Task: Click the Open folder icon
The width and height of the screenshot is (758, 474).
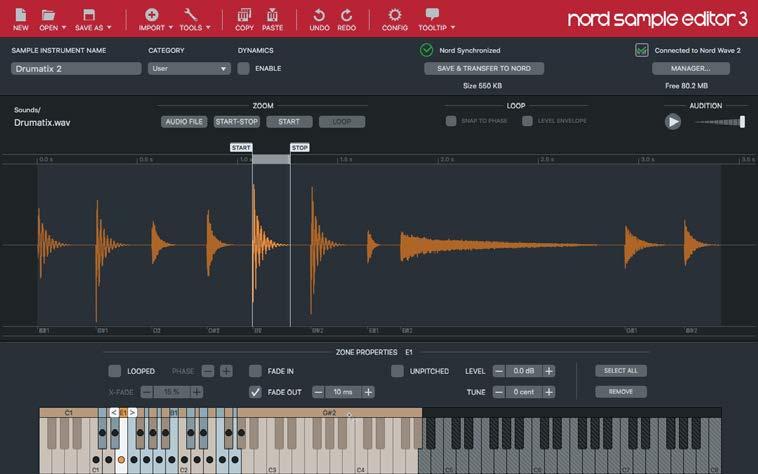Action: tap(48, 15)
